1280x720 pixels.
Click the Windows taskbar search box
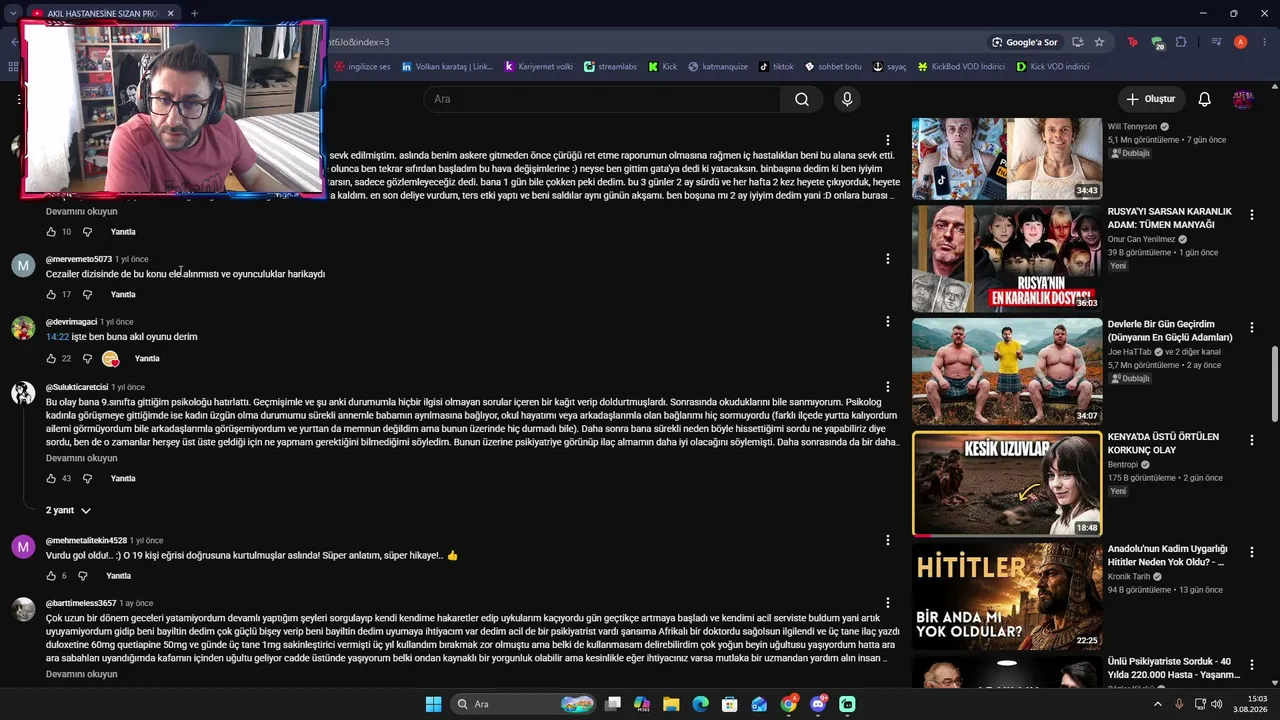click(523, 704)
